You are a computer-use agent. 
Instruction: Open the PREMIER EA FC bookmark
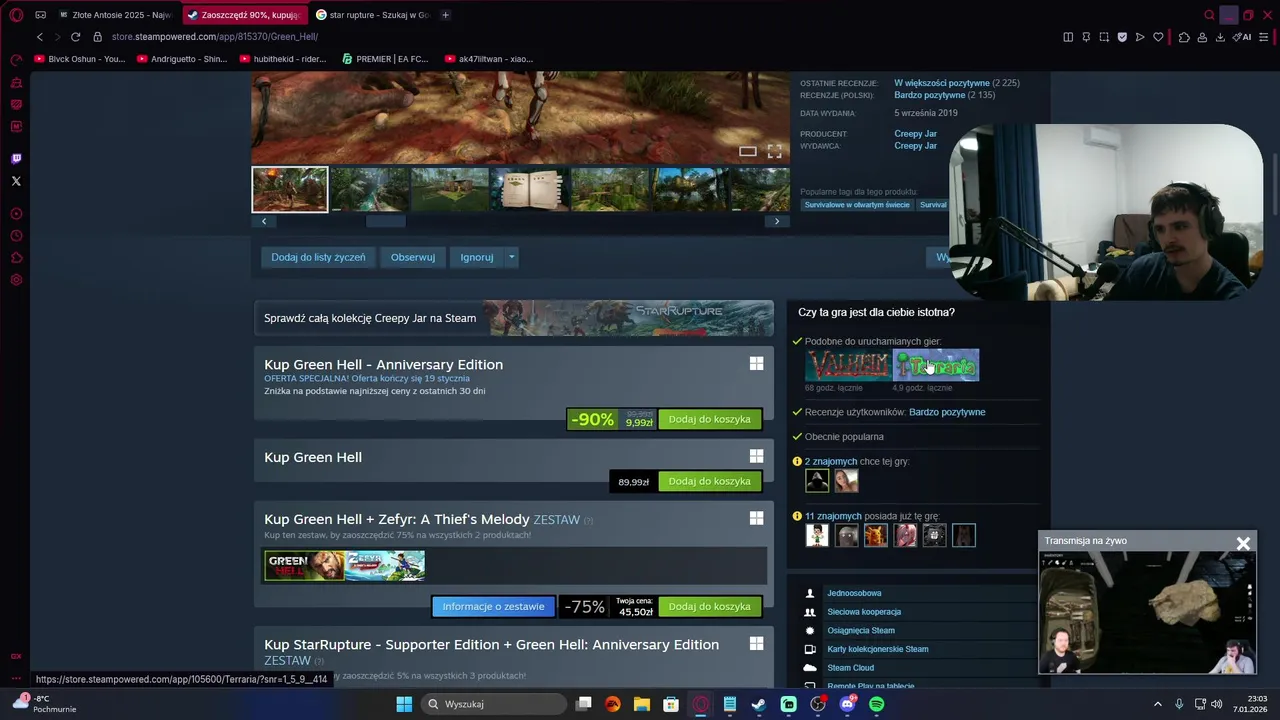[385, 59]
